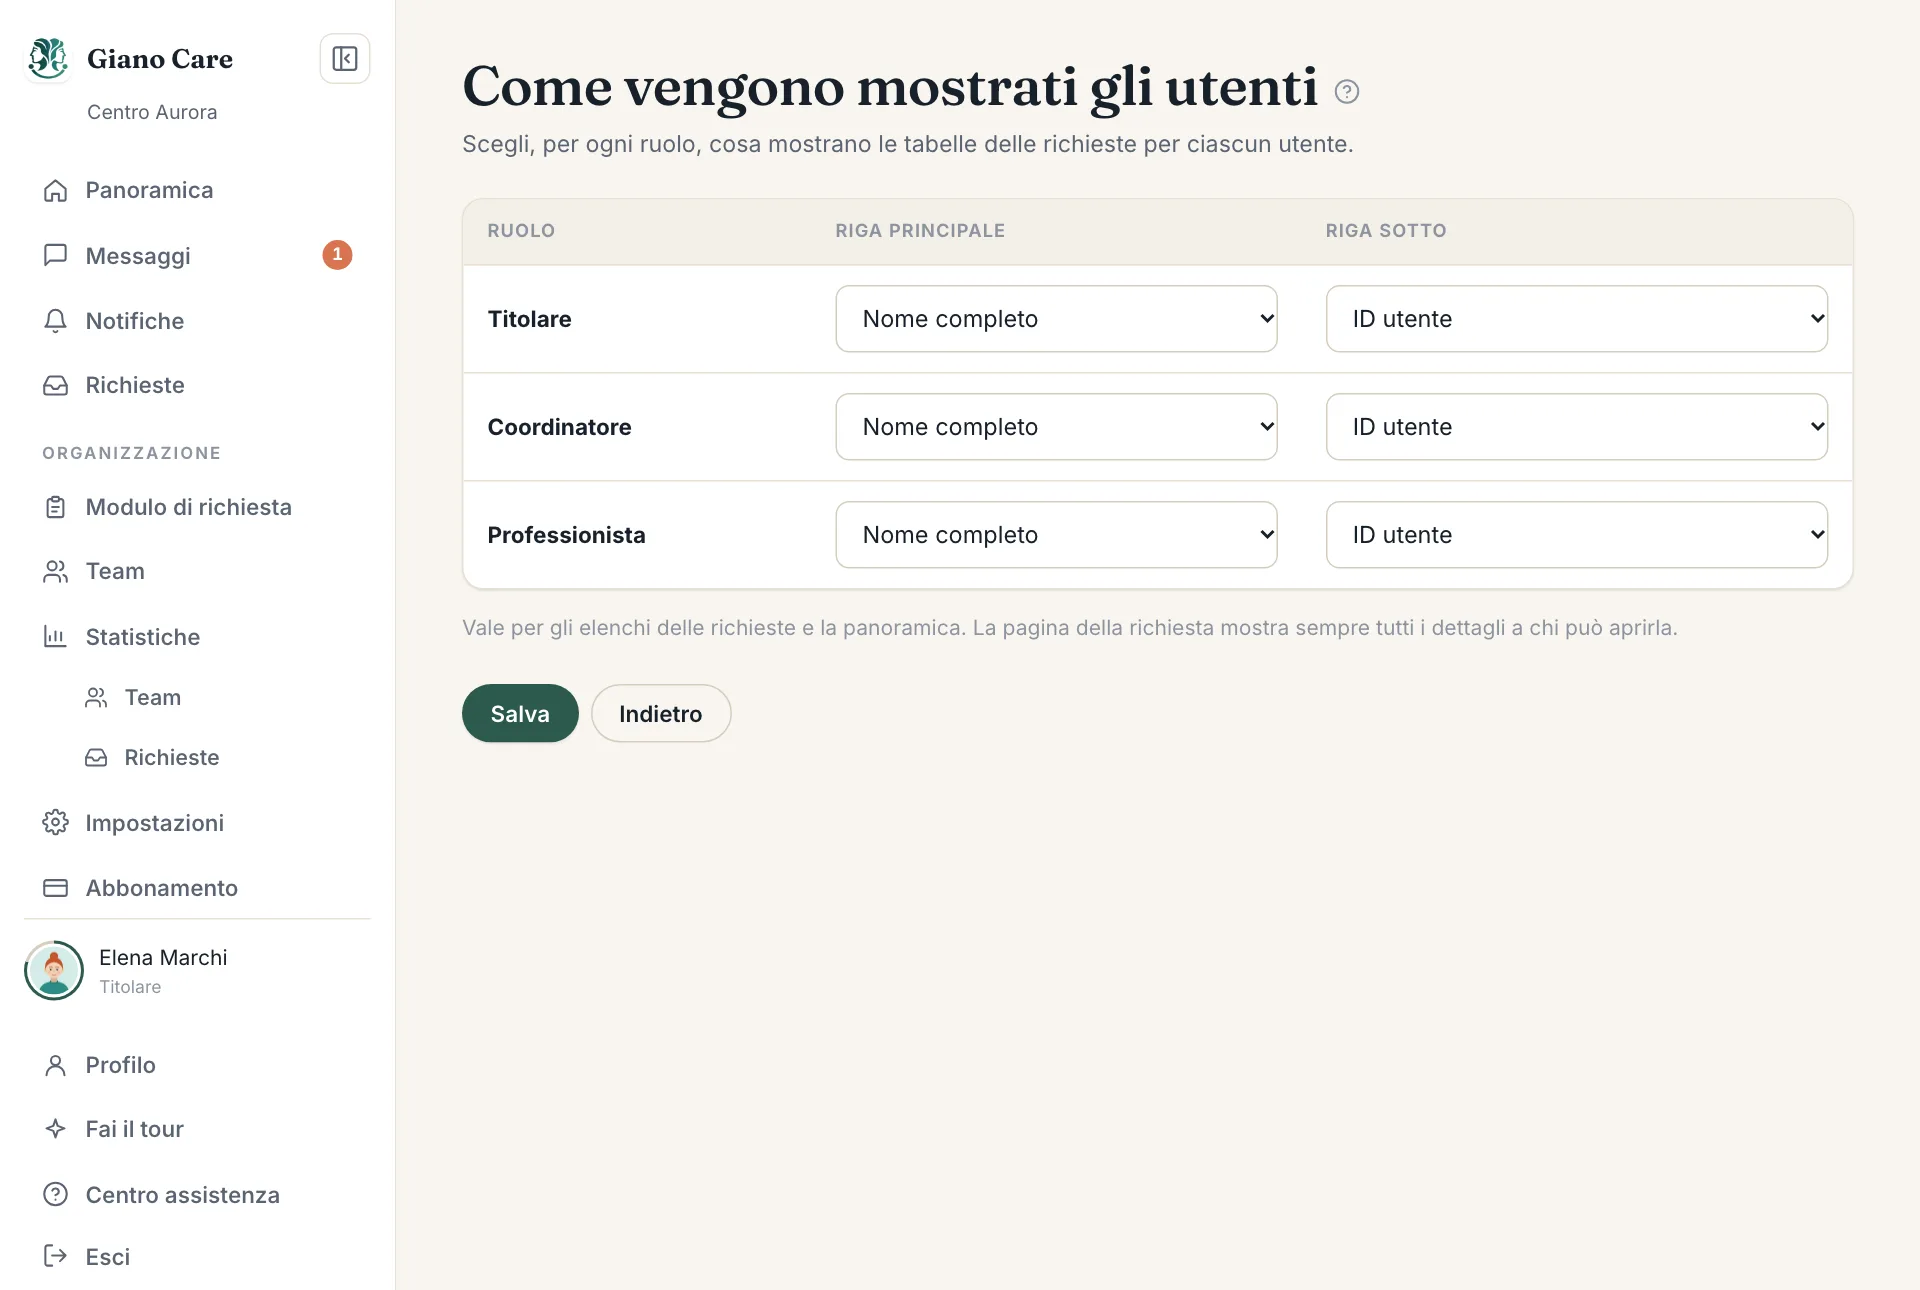This screenshot has height=1290, width=1920.
Task: Go back with the Indietro button
Action: [x=661, y=713]
